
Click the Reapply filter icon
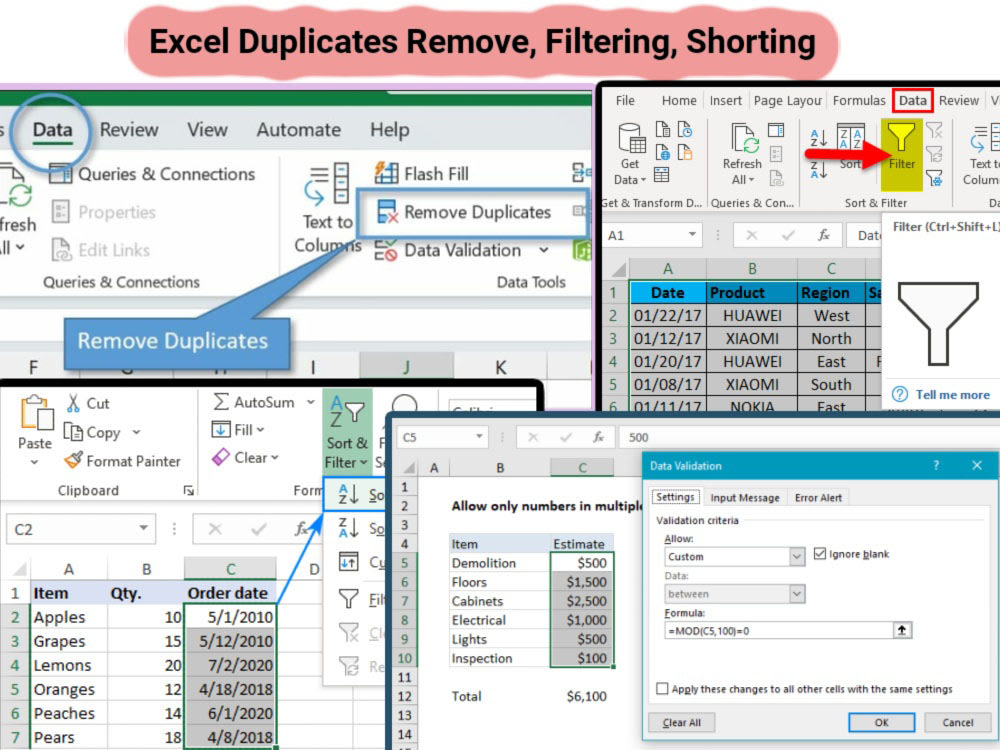tap(934, 154)
